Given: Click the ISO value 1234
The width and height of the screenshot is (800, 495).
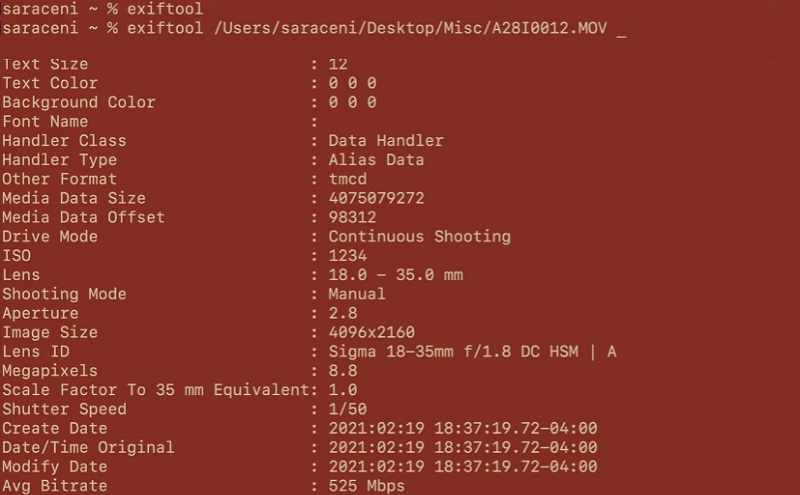Looking at the screenshot, I should (347, 256).
